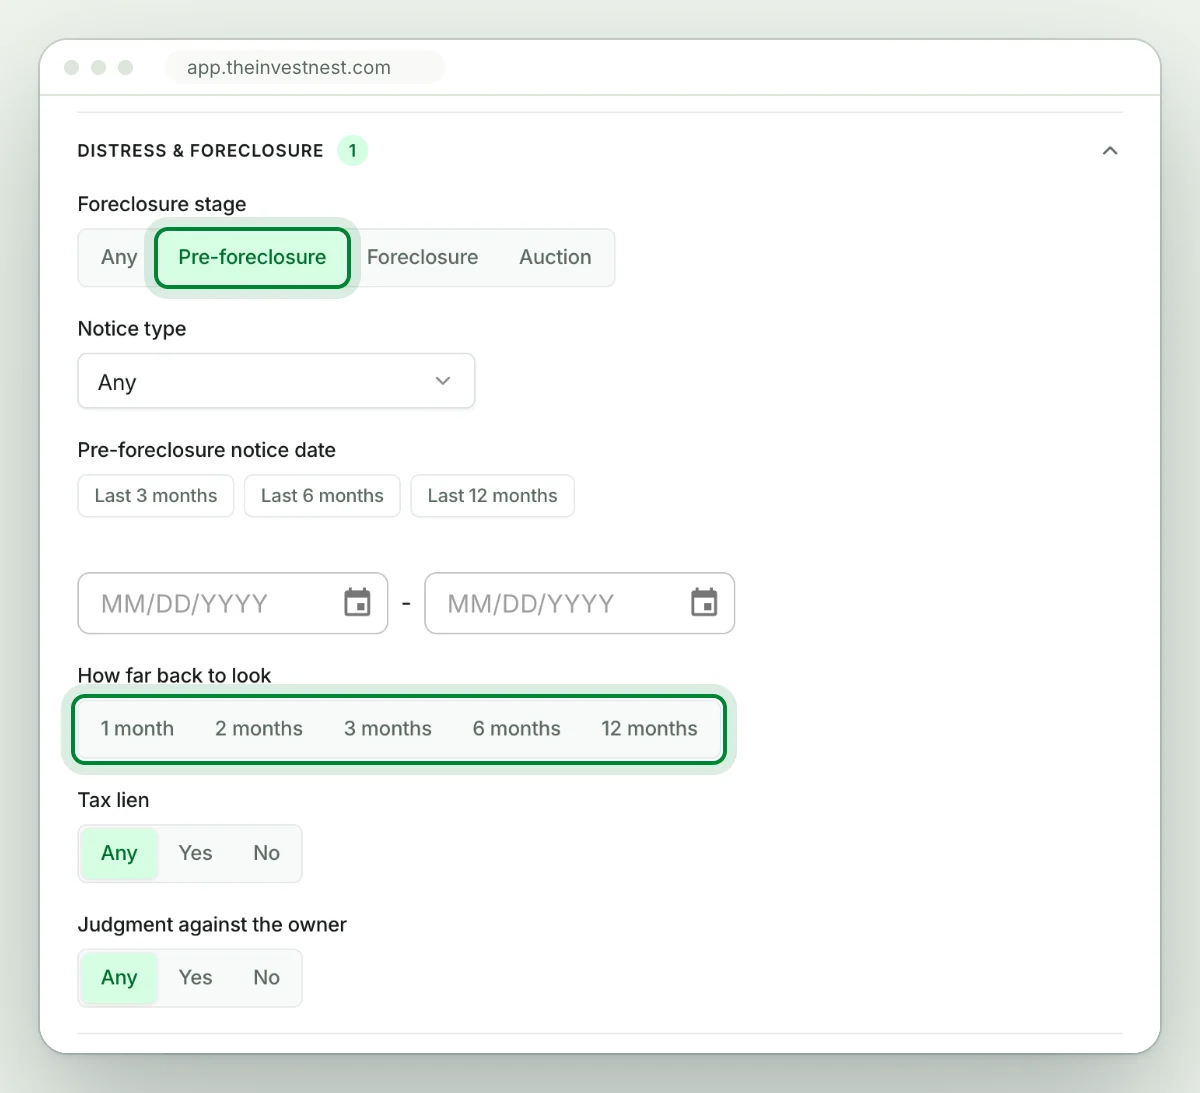Set look-back to 6 months
The width and height of the screenshot is (1200, 1093).
(517, 729)
